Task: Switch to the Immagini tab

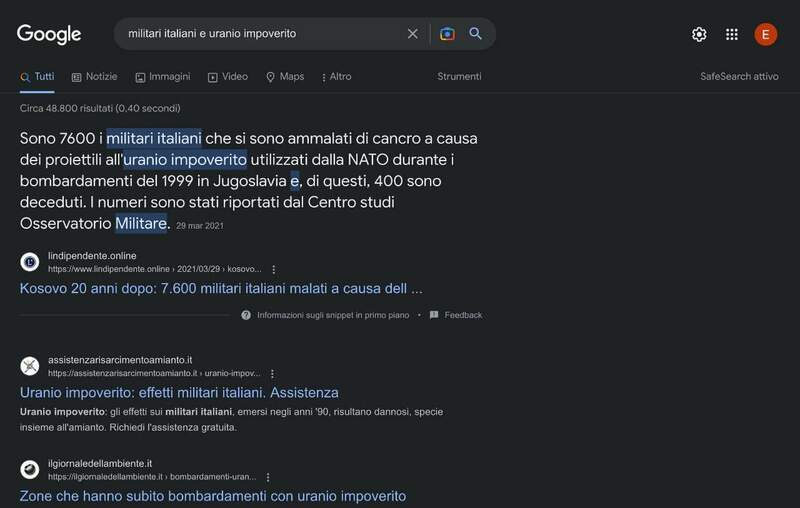Action: coord(162,77)
